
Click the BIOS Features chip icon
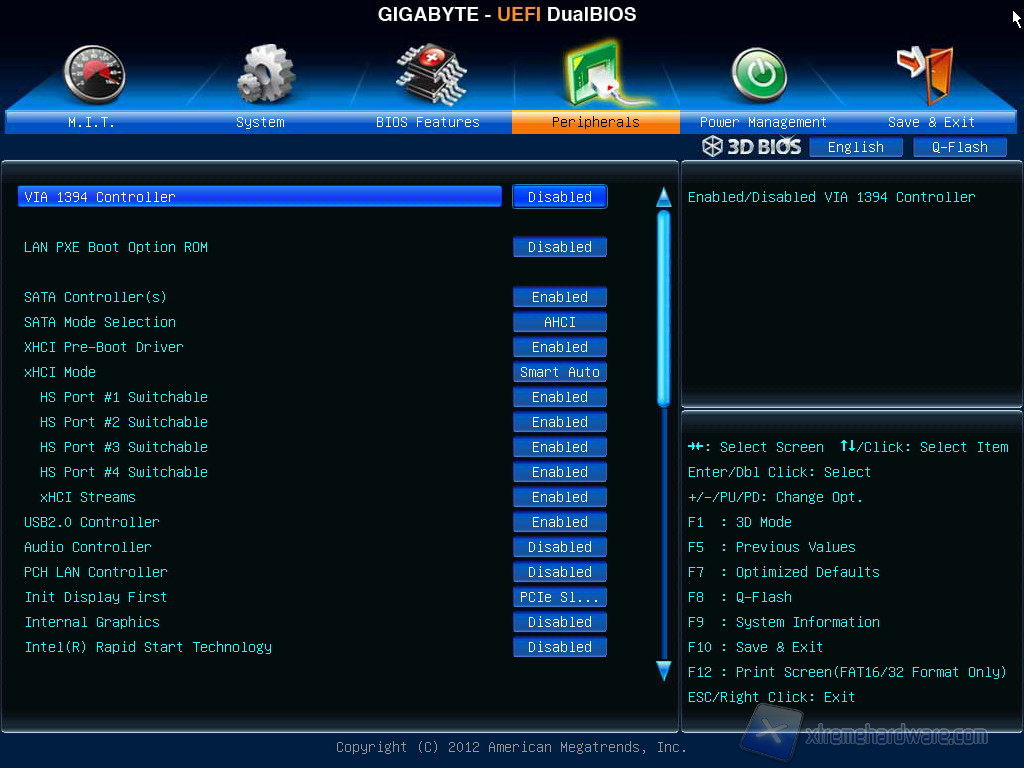pos(431,72)
